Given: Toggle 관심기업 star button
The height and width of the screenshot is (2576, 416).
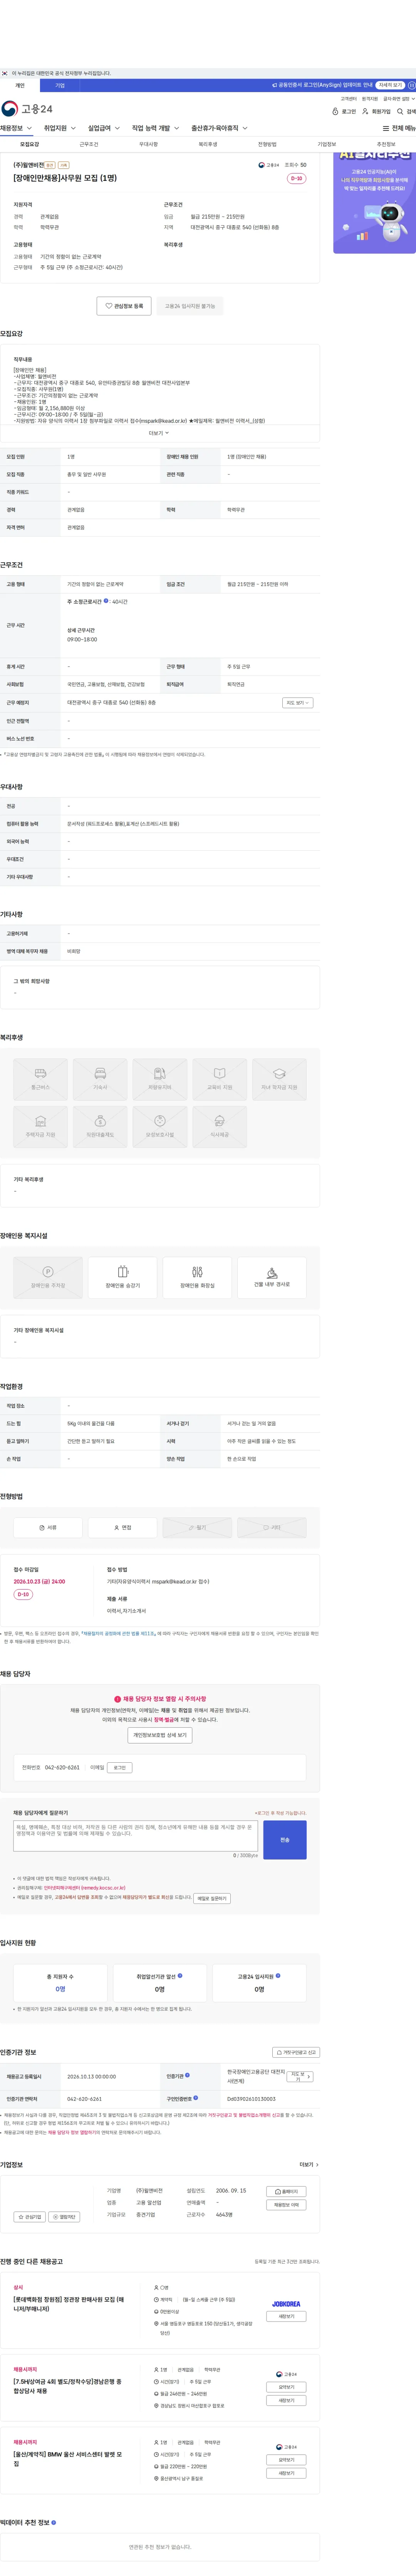Looking at the screenshot, I should pyautogui.click(x=30, y=2217).
